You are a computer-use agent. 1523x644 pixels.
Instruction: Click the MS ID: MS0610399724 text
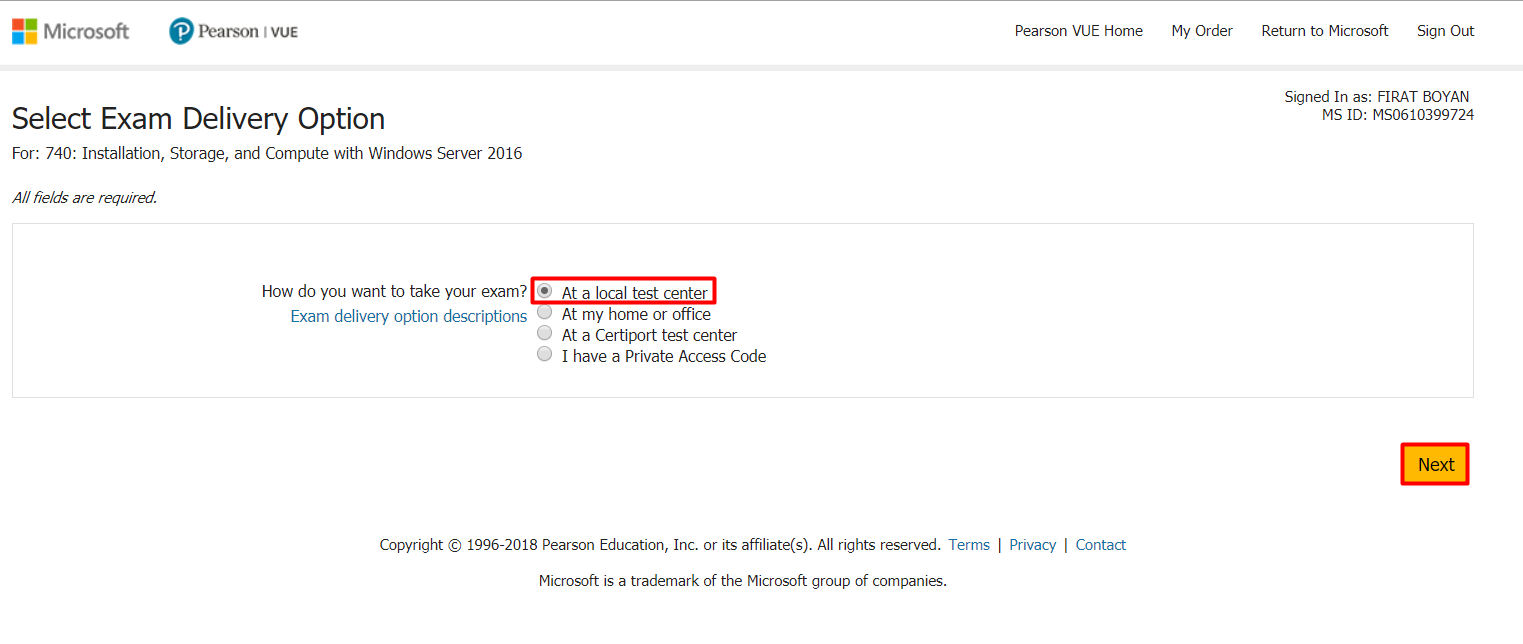pyautogui.click(x=1397, y=115)
